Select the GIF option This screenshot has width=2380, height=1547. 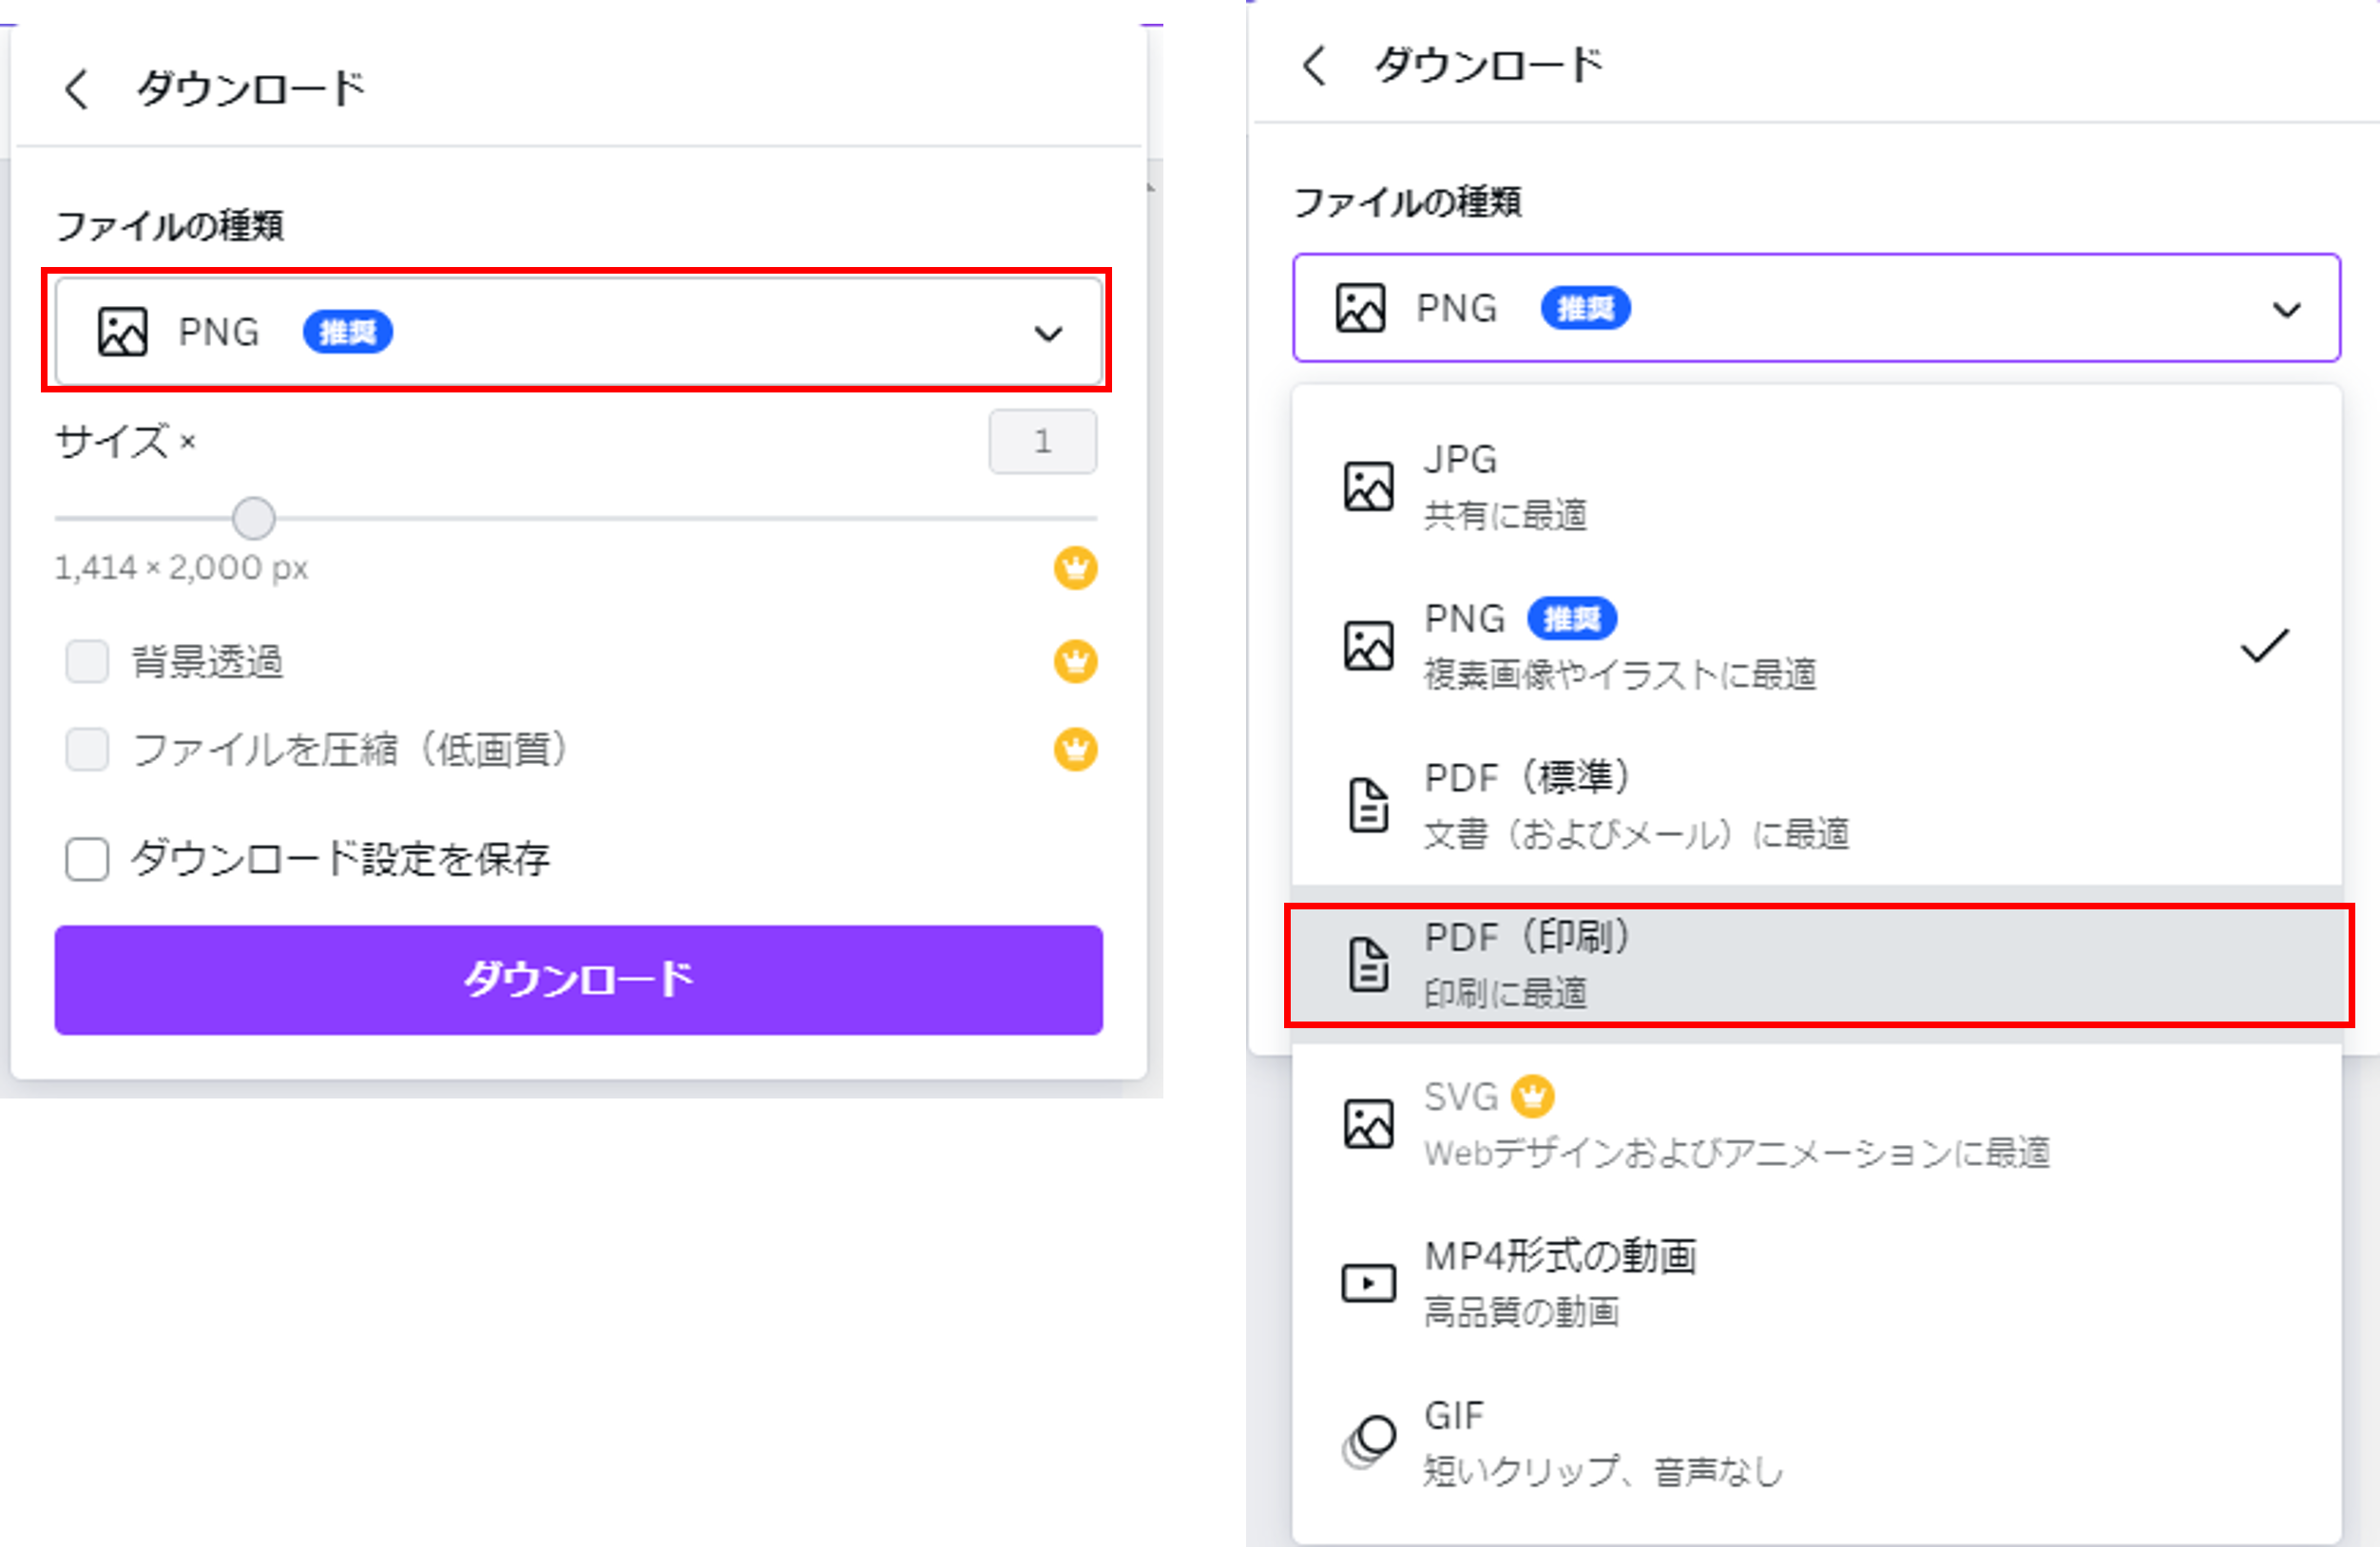click(x=1816, y=1442)
